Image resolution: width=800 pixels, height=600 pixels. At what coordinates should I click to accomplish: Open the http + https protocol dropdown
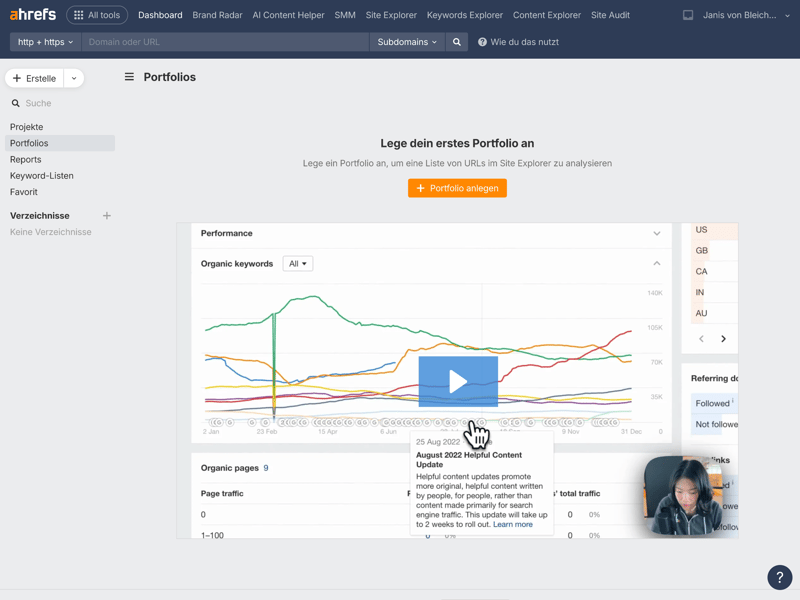[45, 42]
